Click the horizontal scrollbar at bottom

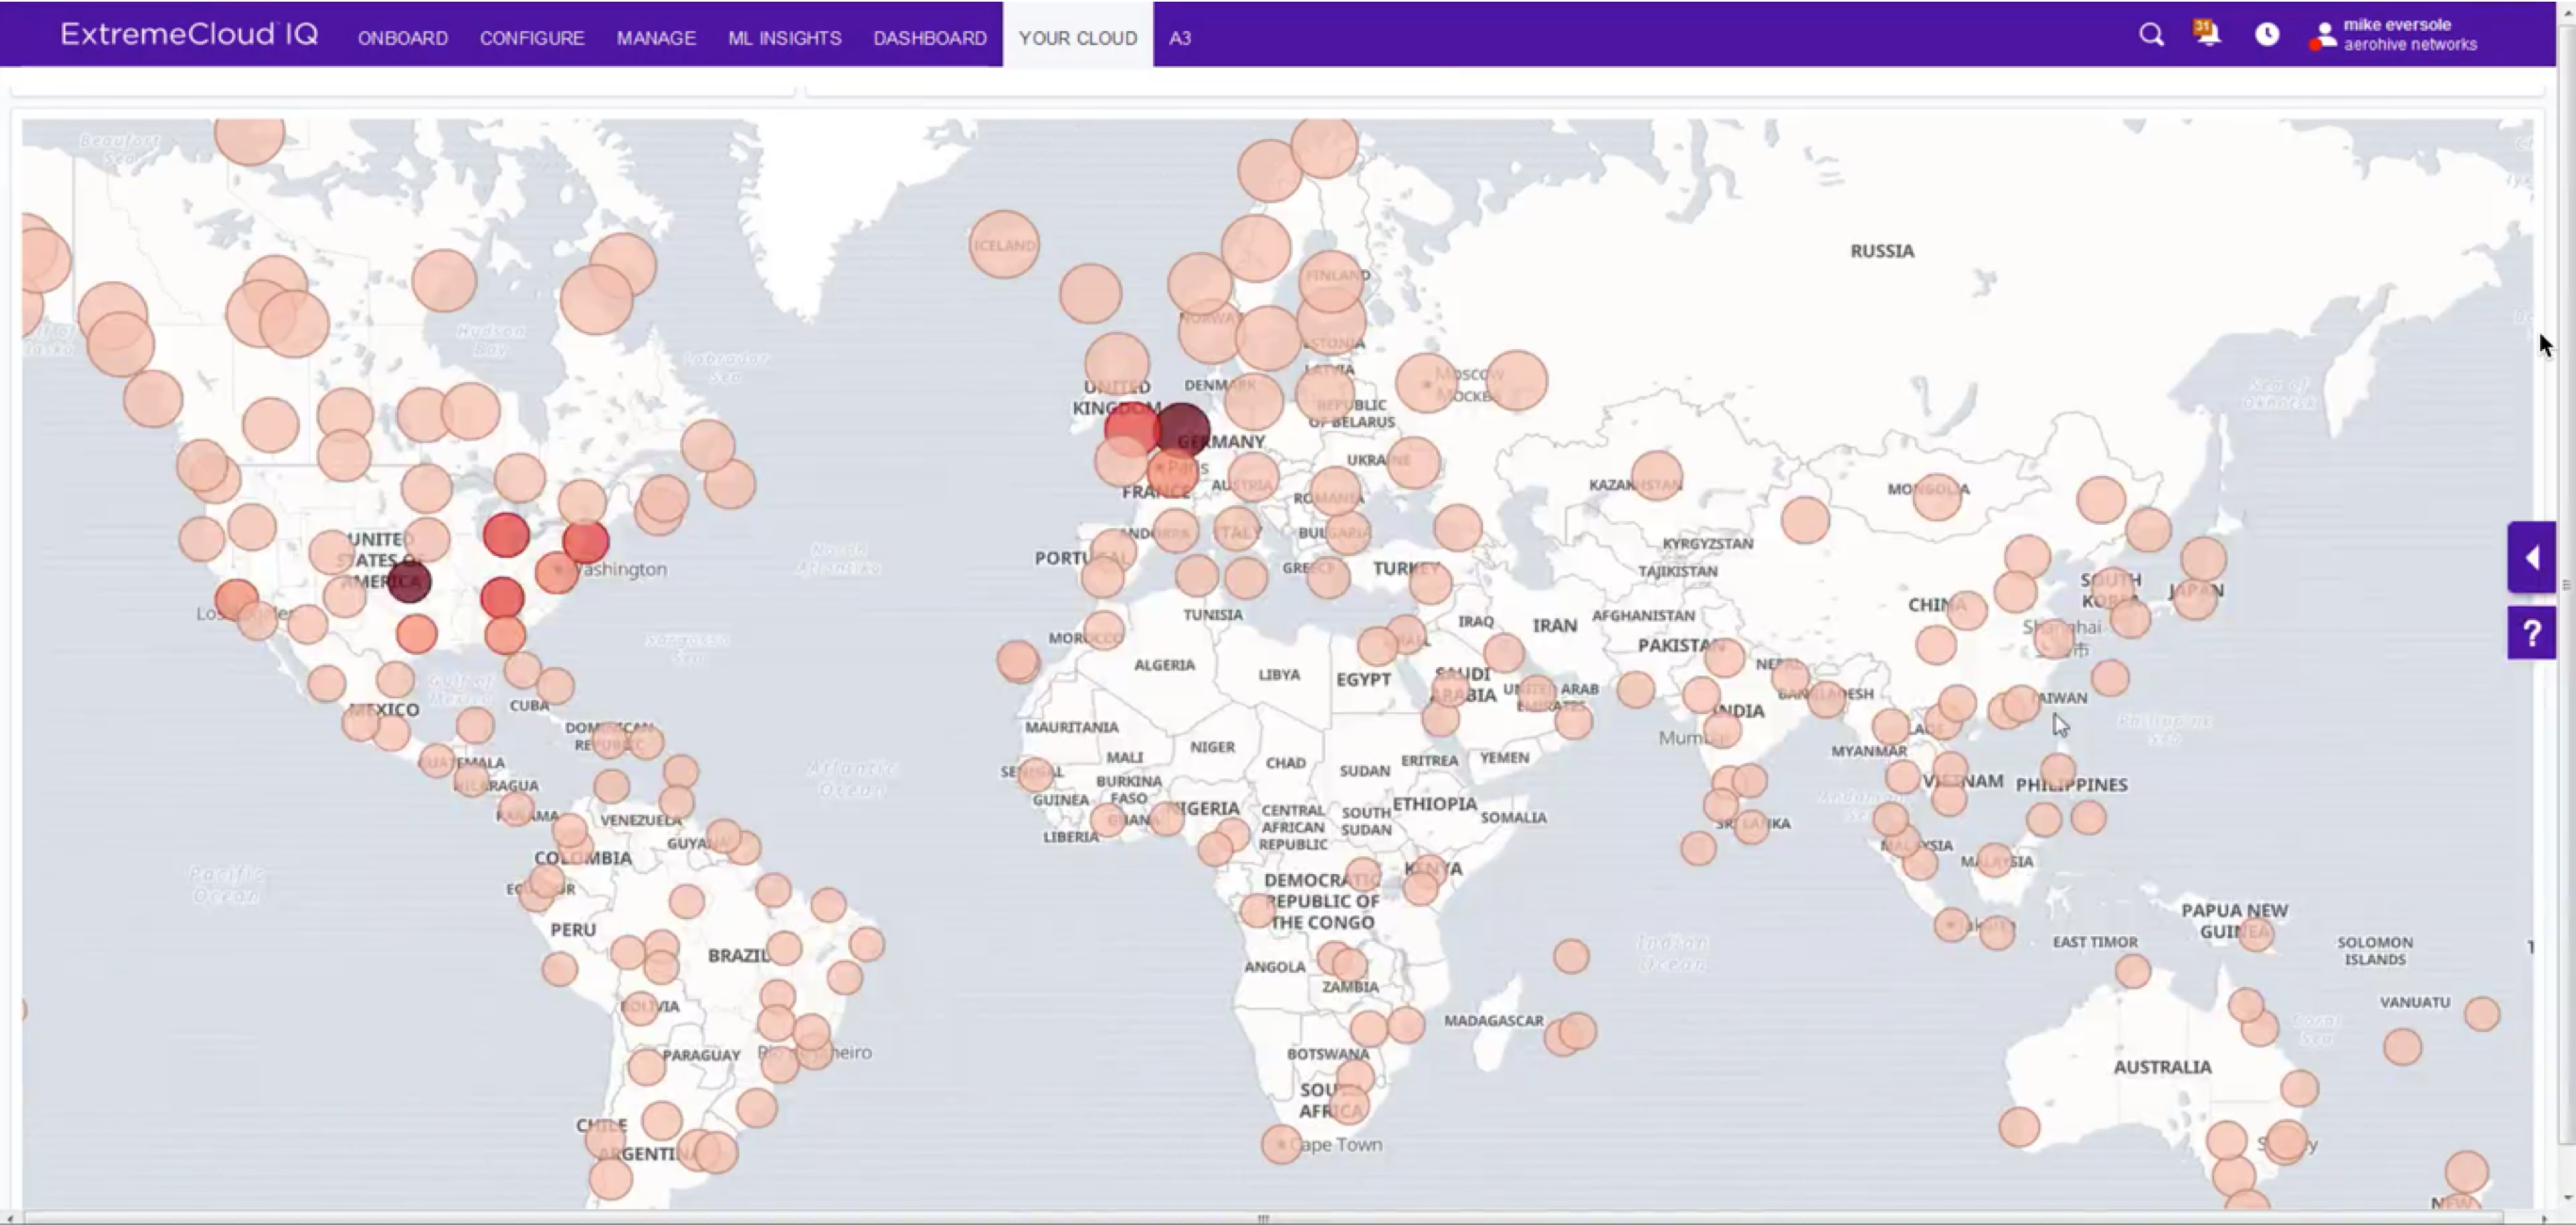(1262, 1217)
